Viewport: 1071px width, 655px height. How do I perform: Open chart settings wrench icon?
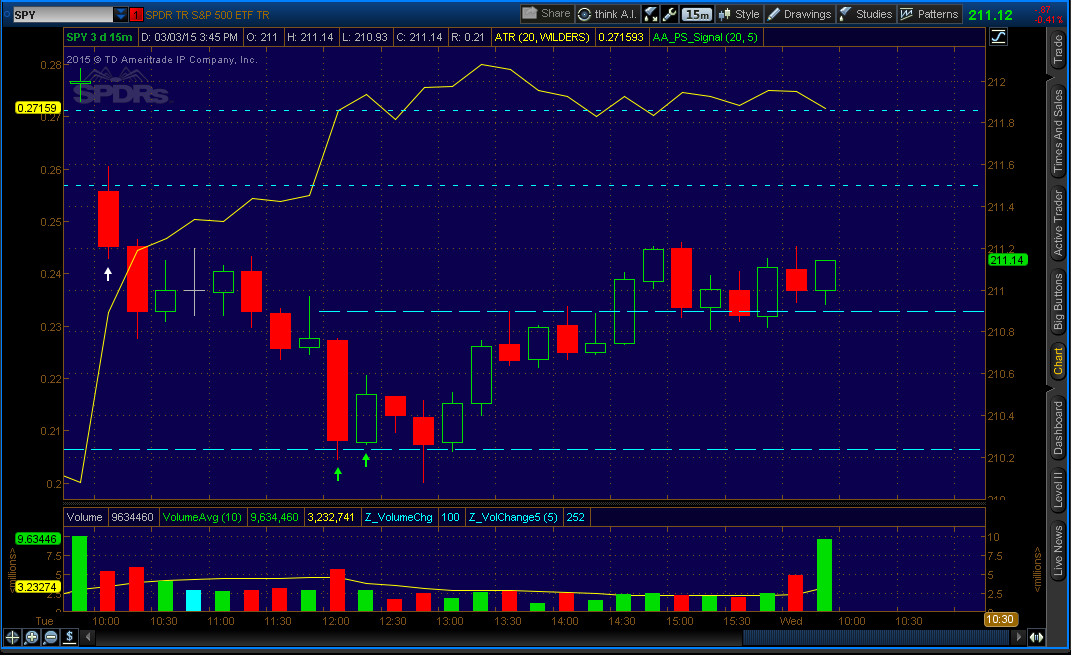[669, 14]
